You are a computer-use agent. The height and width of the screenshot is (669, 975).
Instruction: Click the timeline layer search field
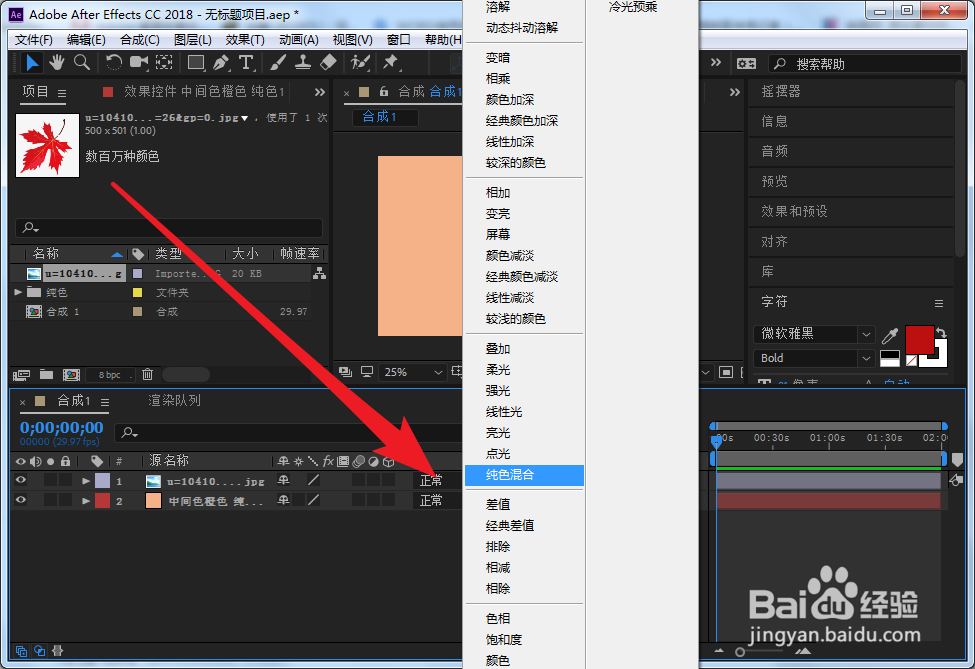(x=289, y=432)
